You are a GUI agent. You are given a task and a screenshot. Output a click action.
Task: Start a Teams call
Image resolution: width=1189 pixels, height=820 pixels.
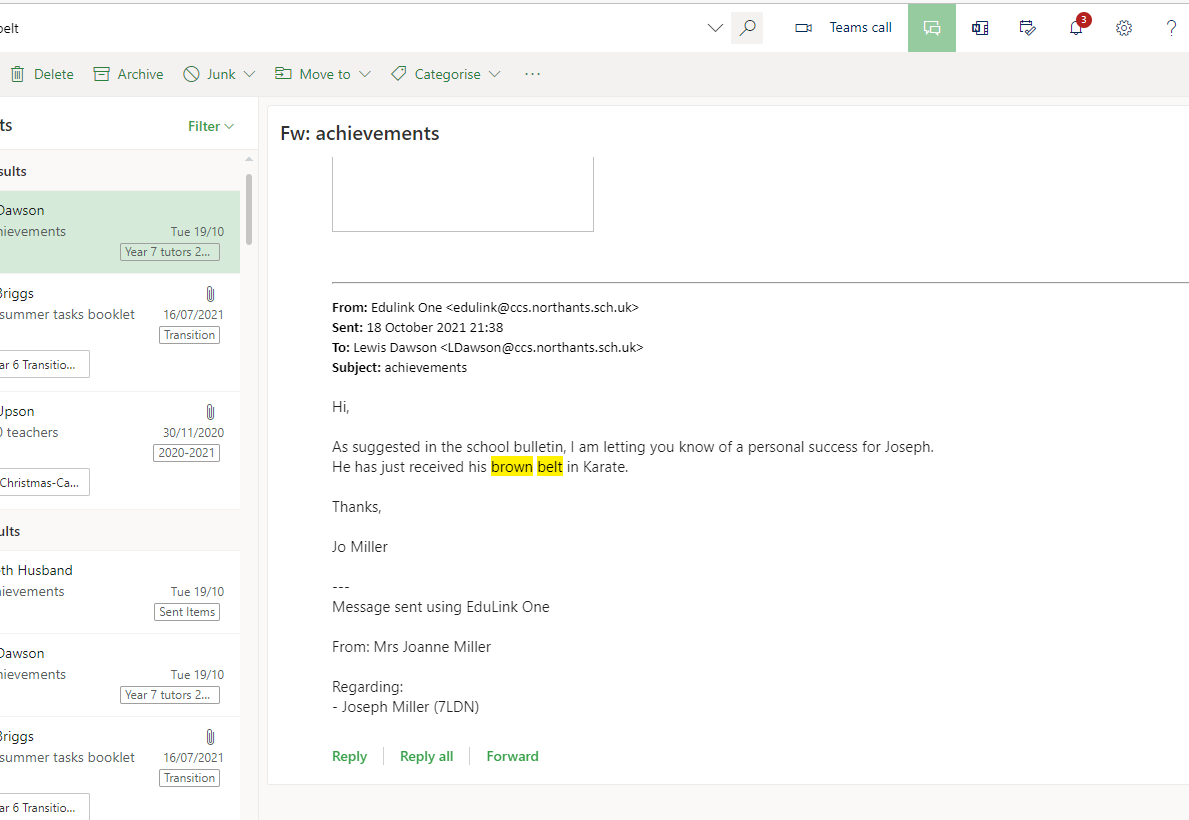click(843, 28)
